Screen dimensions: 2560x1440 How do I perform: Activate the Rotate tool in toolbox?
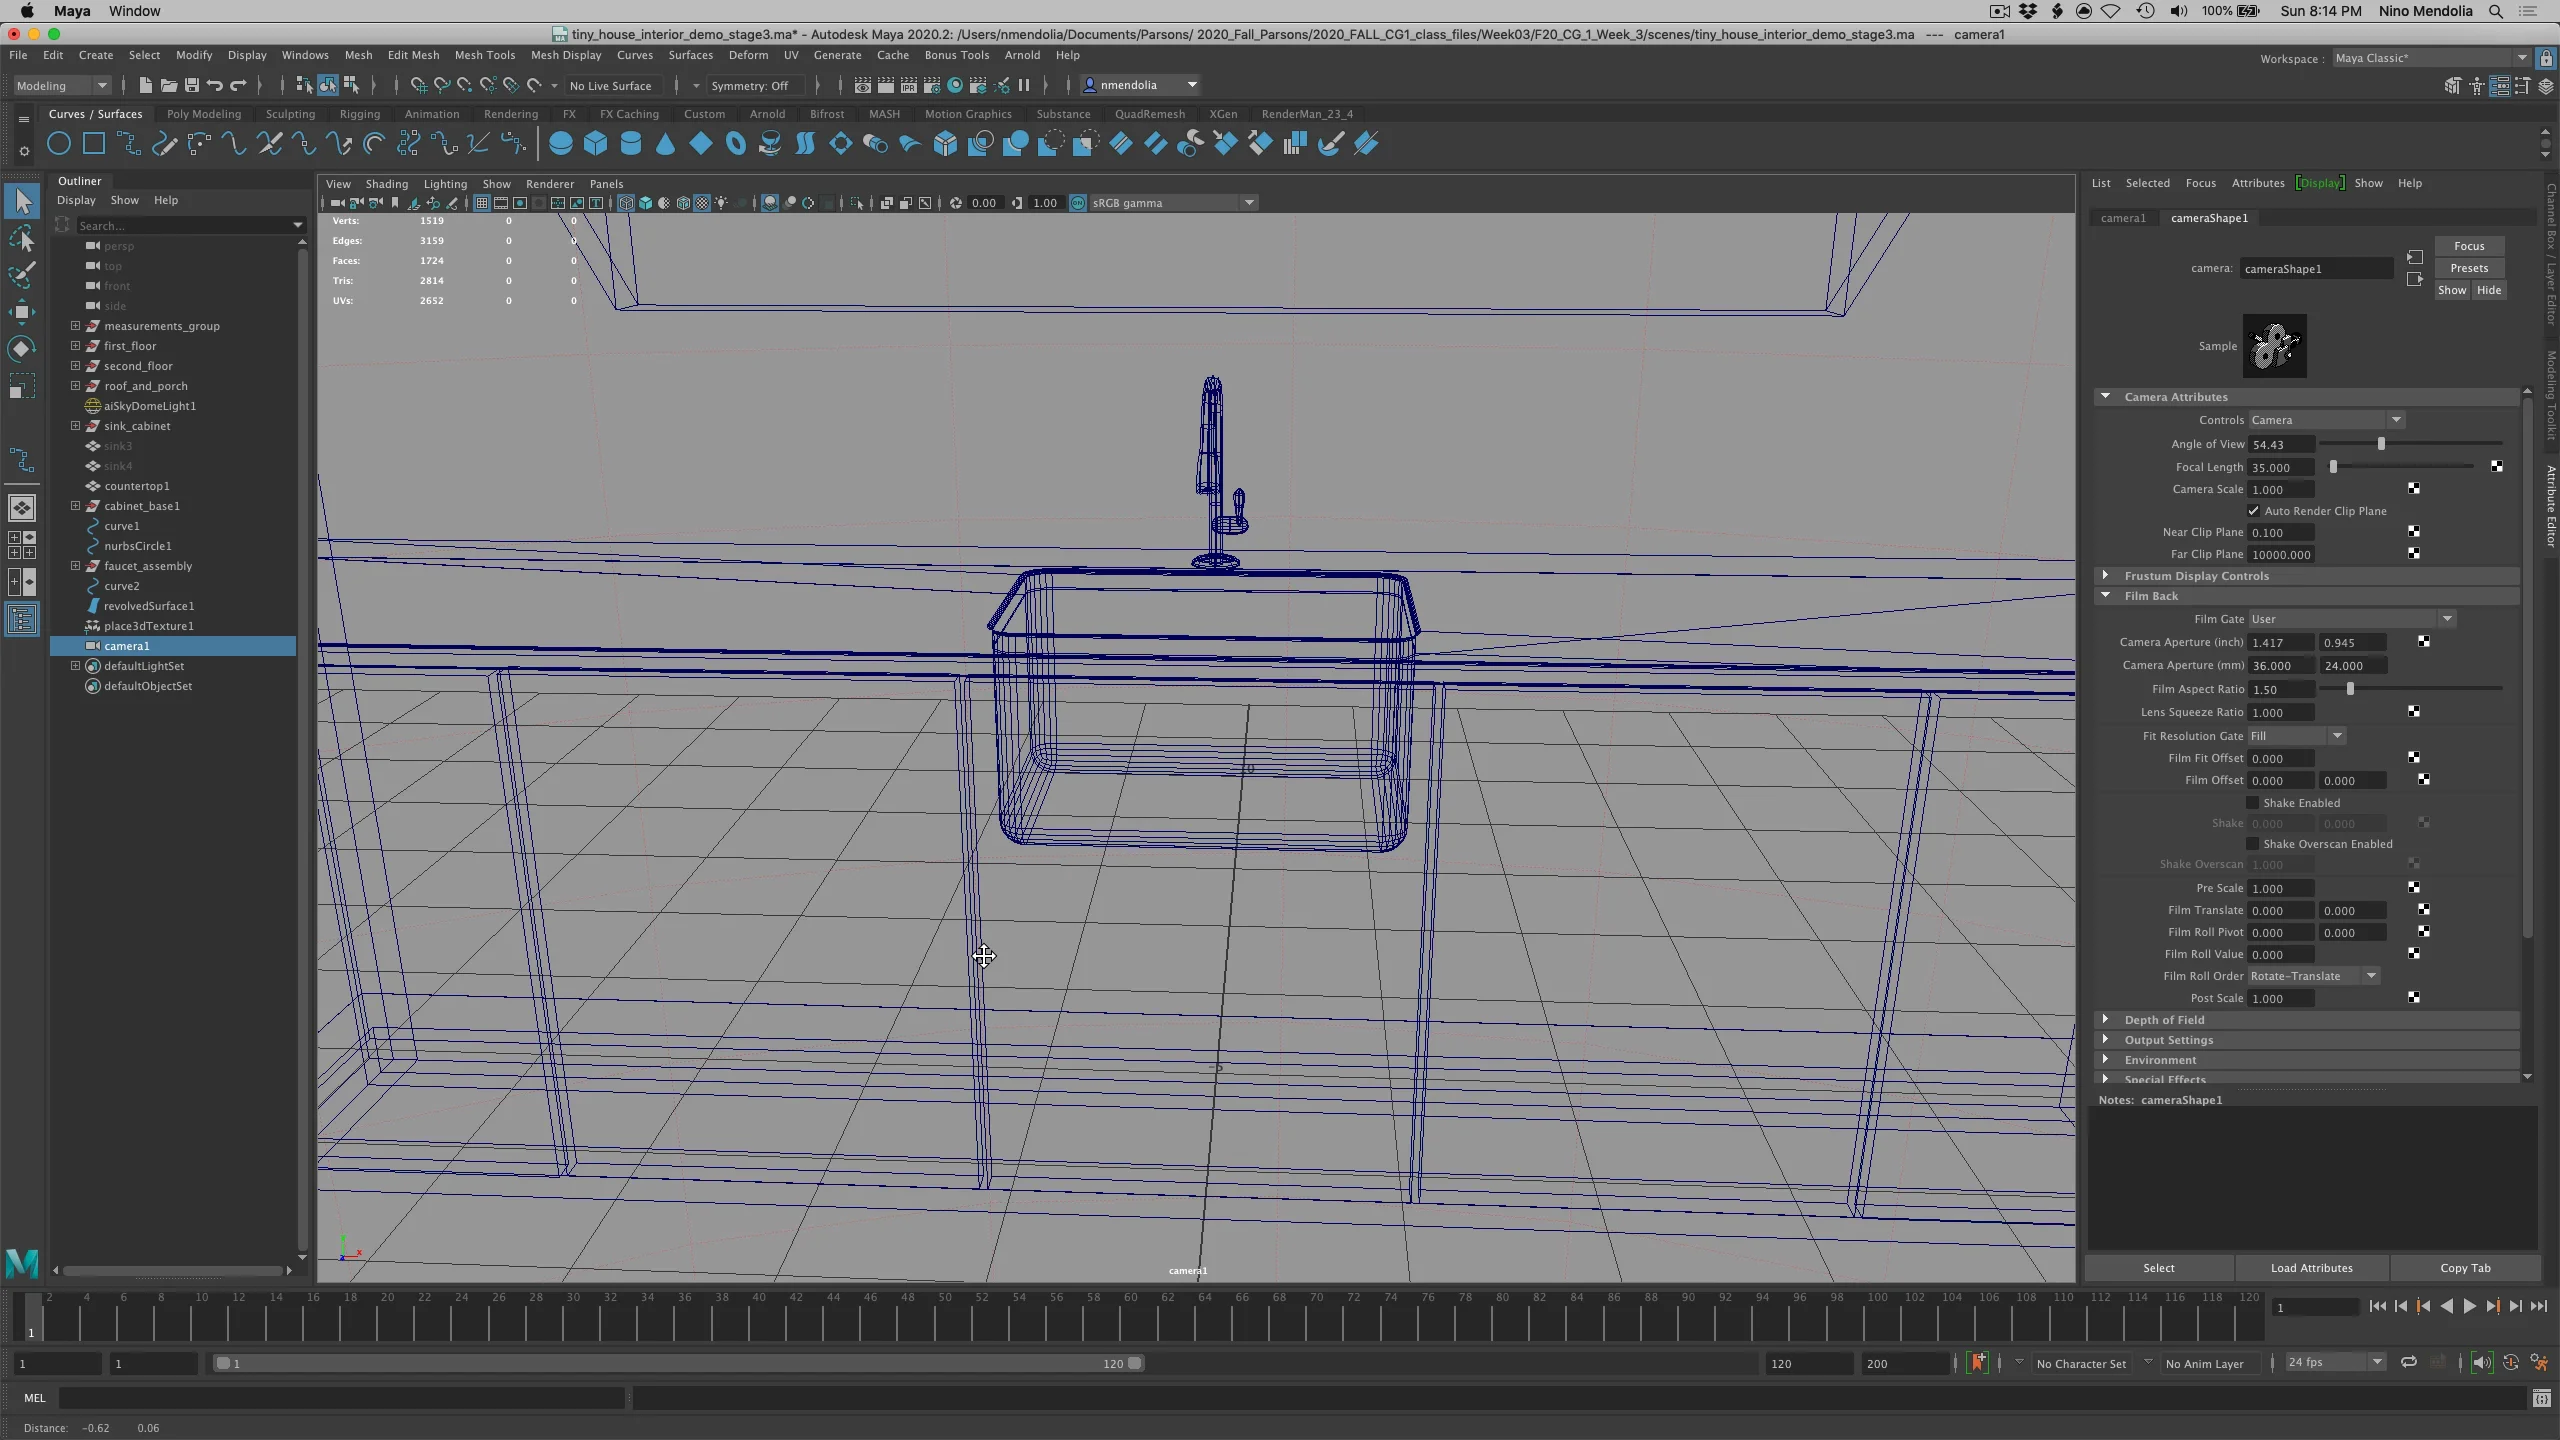22,349
